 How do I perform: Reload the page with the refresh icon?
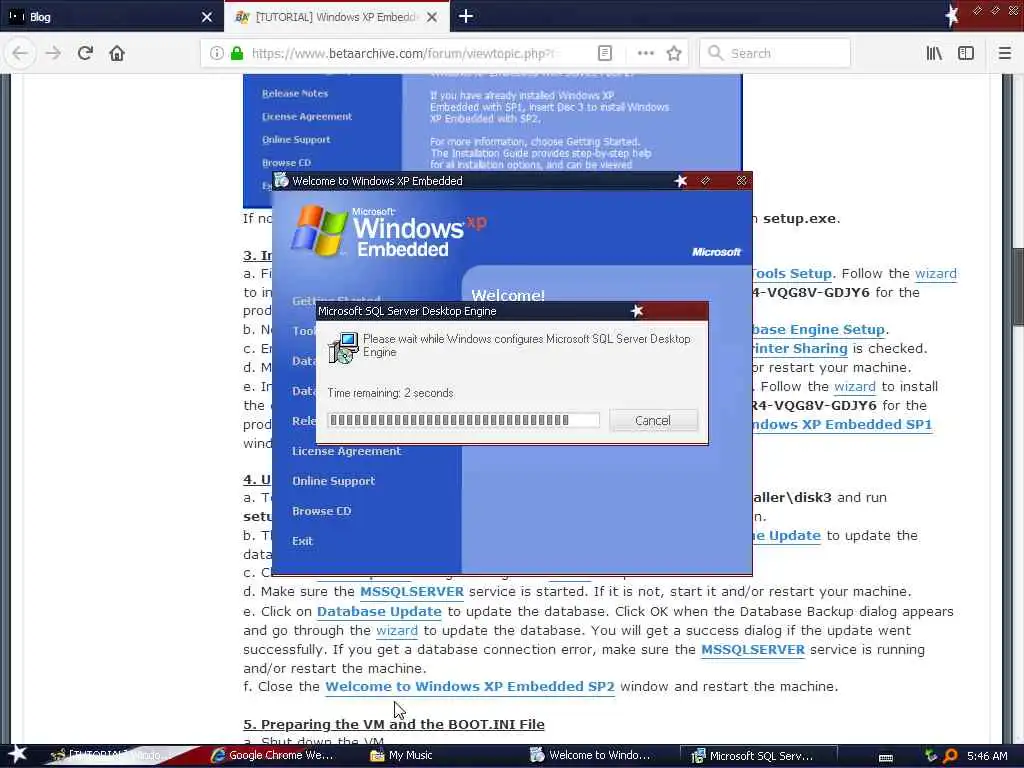click(x=85, y=54)
